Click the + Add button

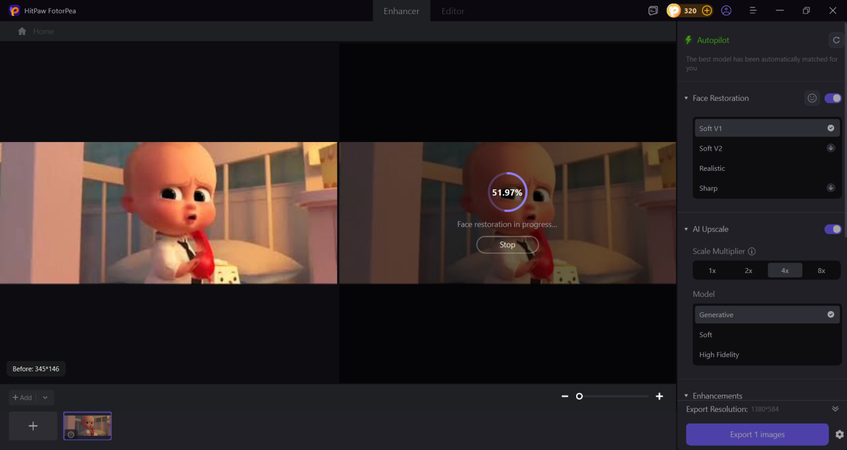(23, 398)
